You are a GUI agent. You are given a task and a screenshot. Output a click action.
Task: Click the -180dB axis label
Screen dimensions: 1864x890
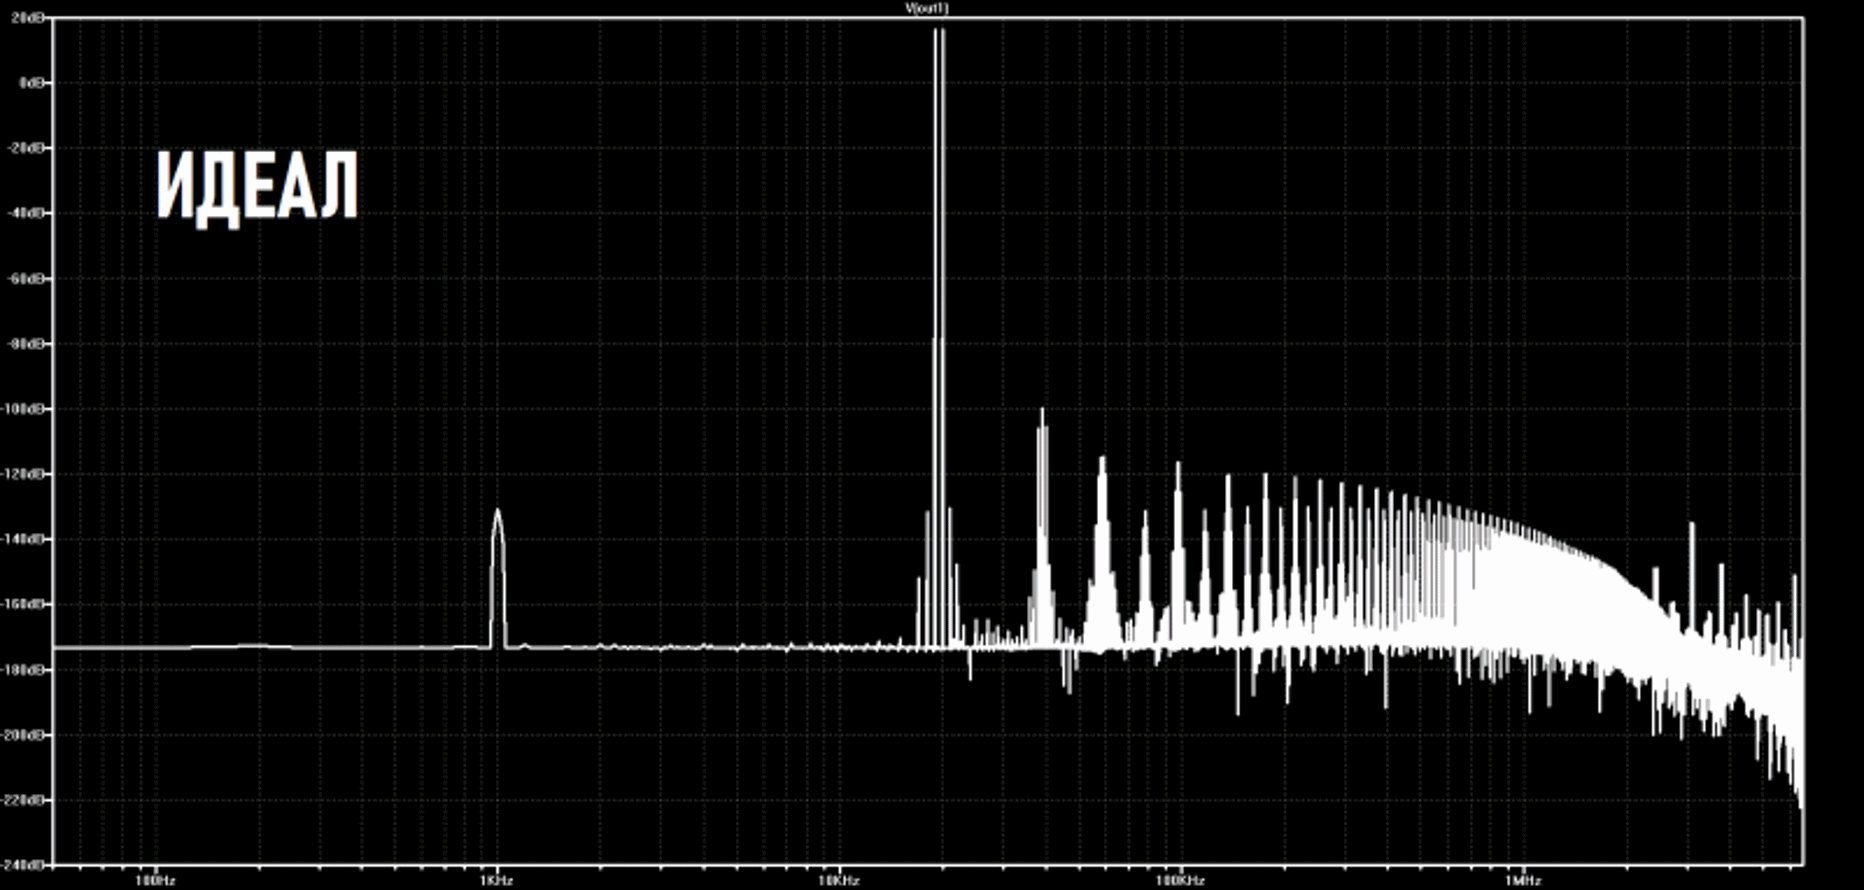coord(25,670)
